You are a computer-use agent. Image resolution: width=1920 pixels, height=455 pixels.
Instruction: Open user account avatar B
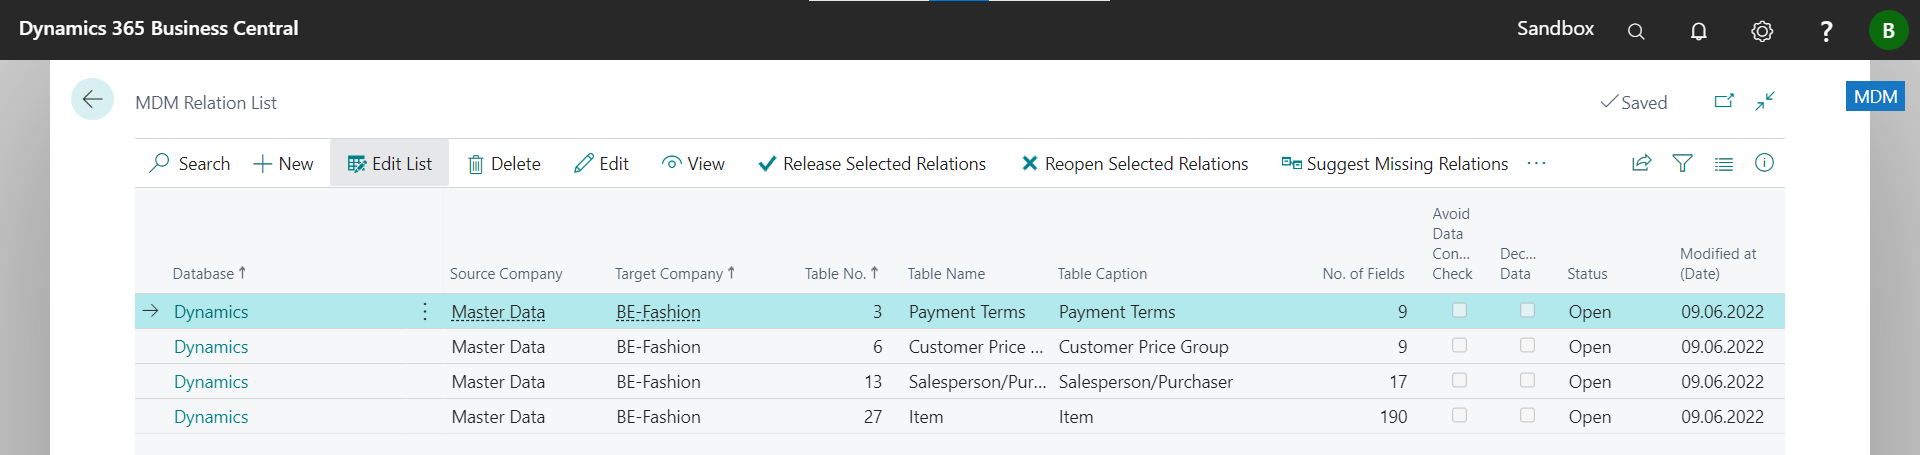click(x=1888, y=30)
